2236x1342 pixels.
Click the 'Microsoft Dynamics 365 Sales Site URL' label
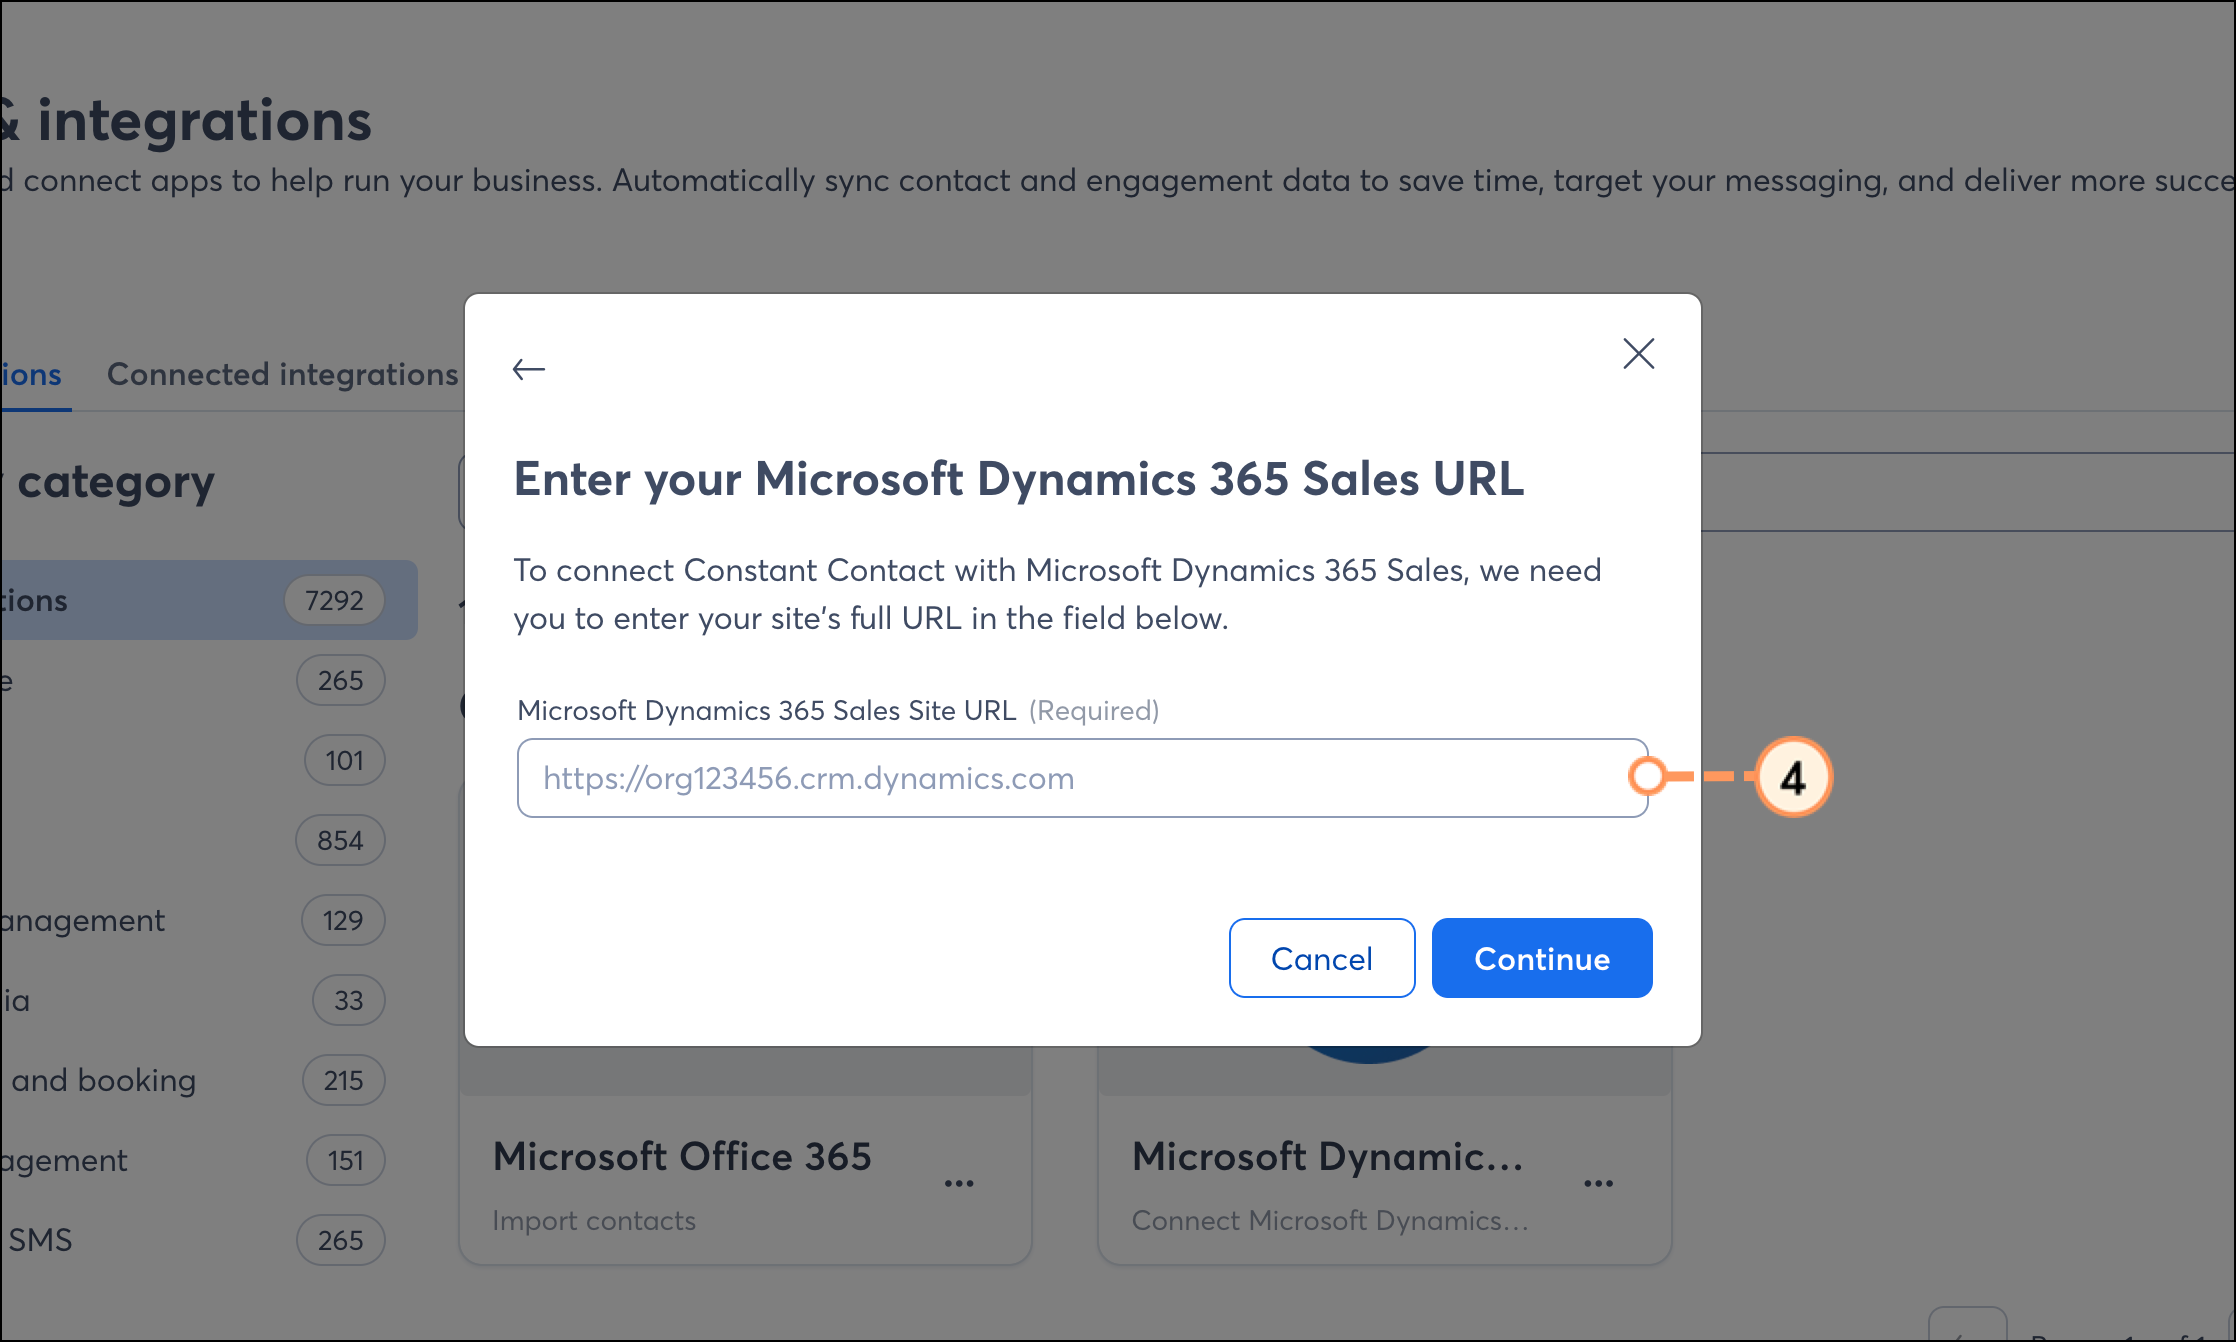[766, 710]
